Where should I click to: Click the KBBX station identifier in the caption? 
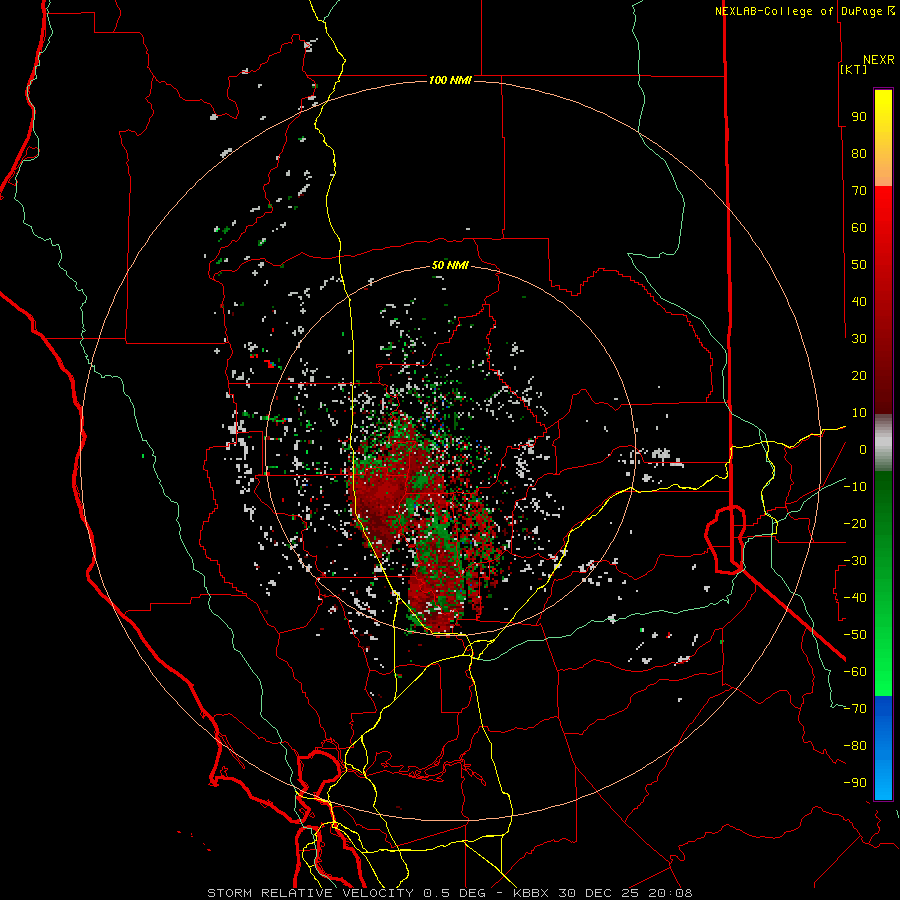pos(530,893)
